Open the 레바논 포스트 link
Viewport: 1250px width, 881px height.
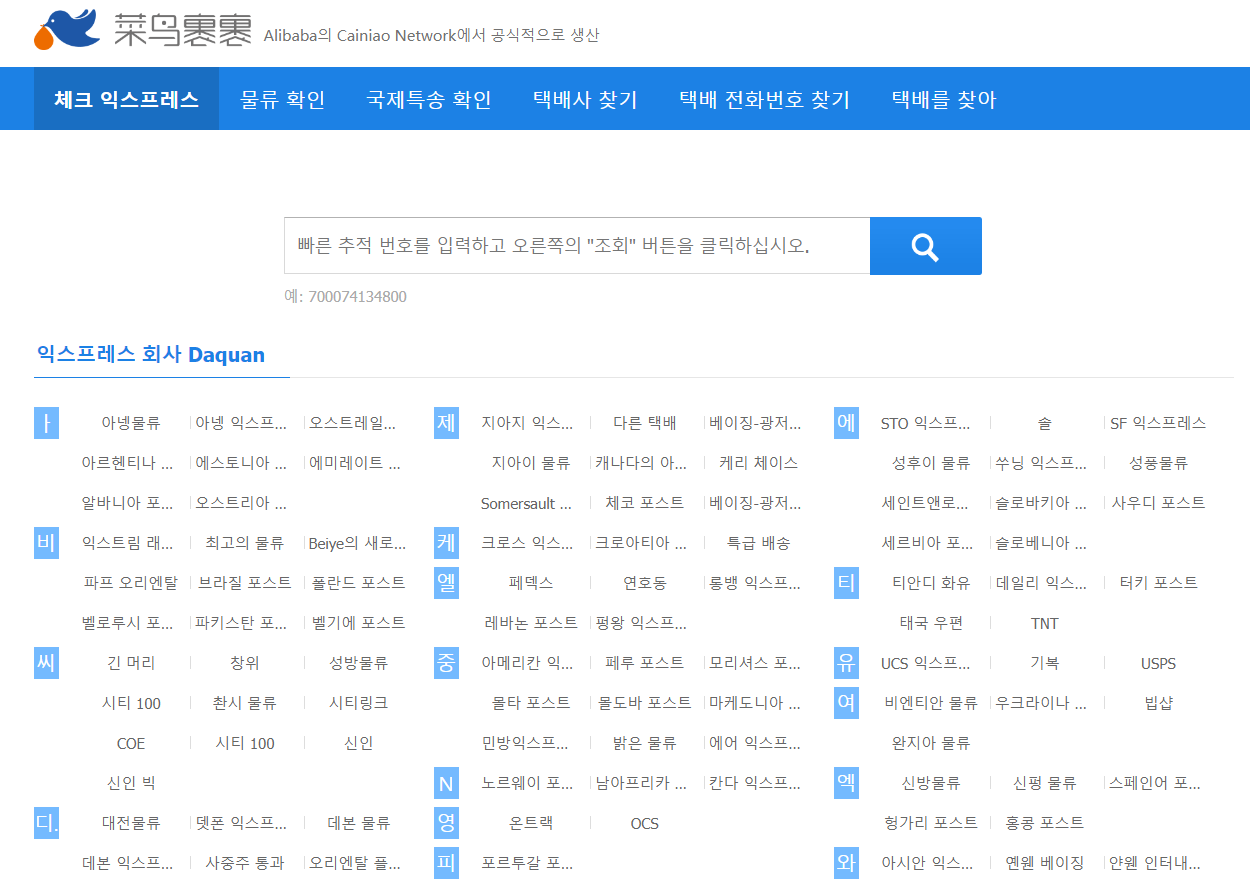click(x=531, y=623)
